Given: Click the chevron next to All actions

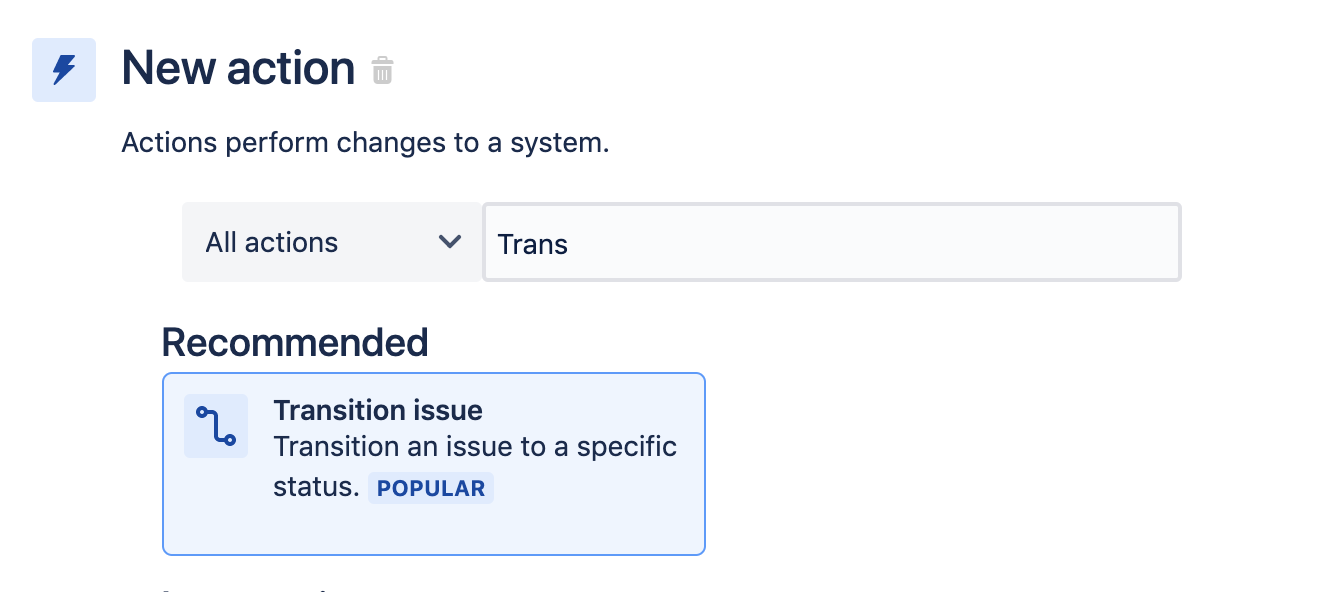Looking at the screenshot, I should point(450,242).
